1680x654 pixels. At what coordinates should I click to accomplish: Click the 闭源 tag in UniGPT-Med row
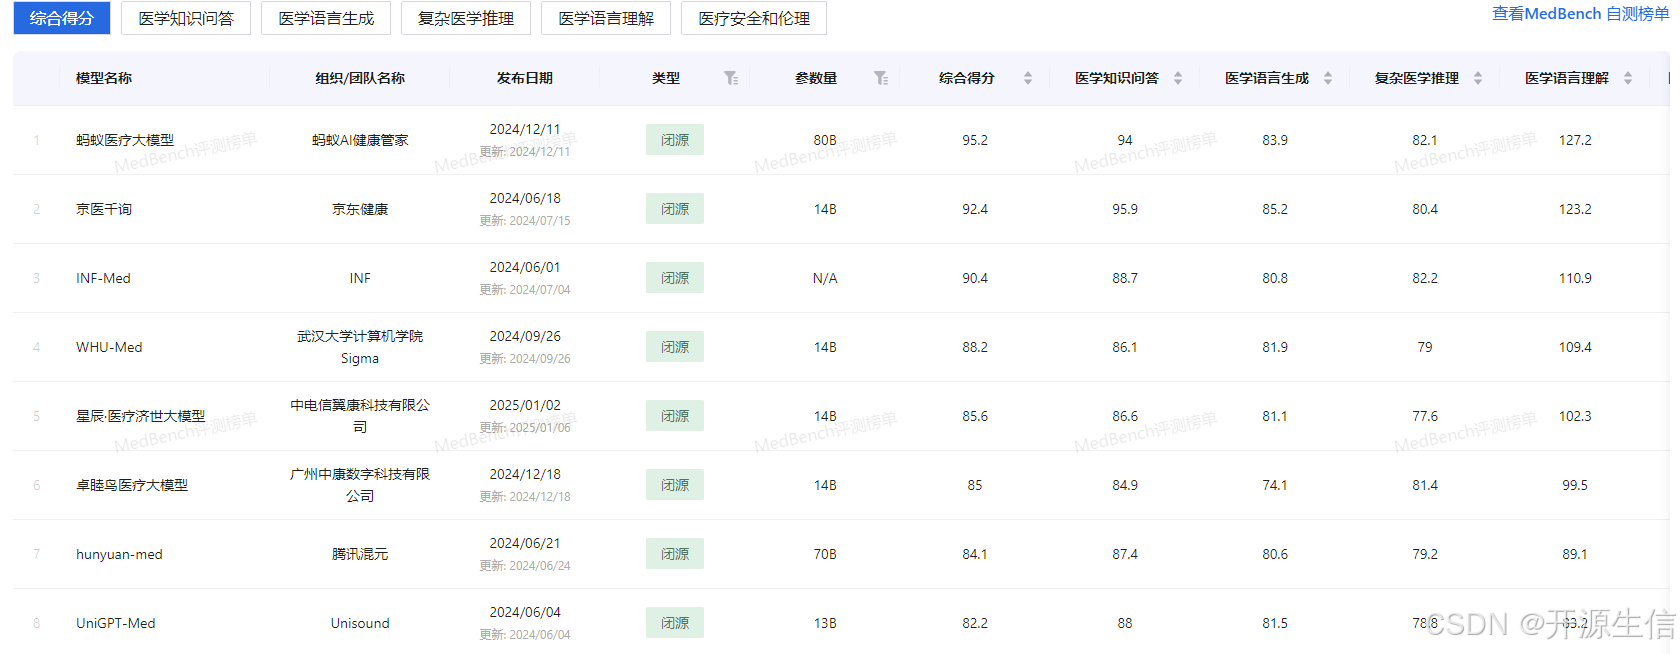coord(675,623)
